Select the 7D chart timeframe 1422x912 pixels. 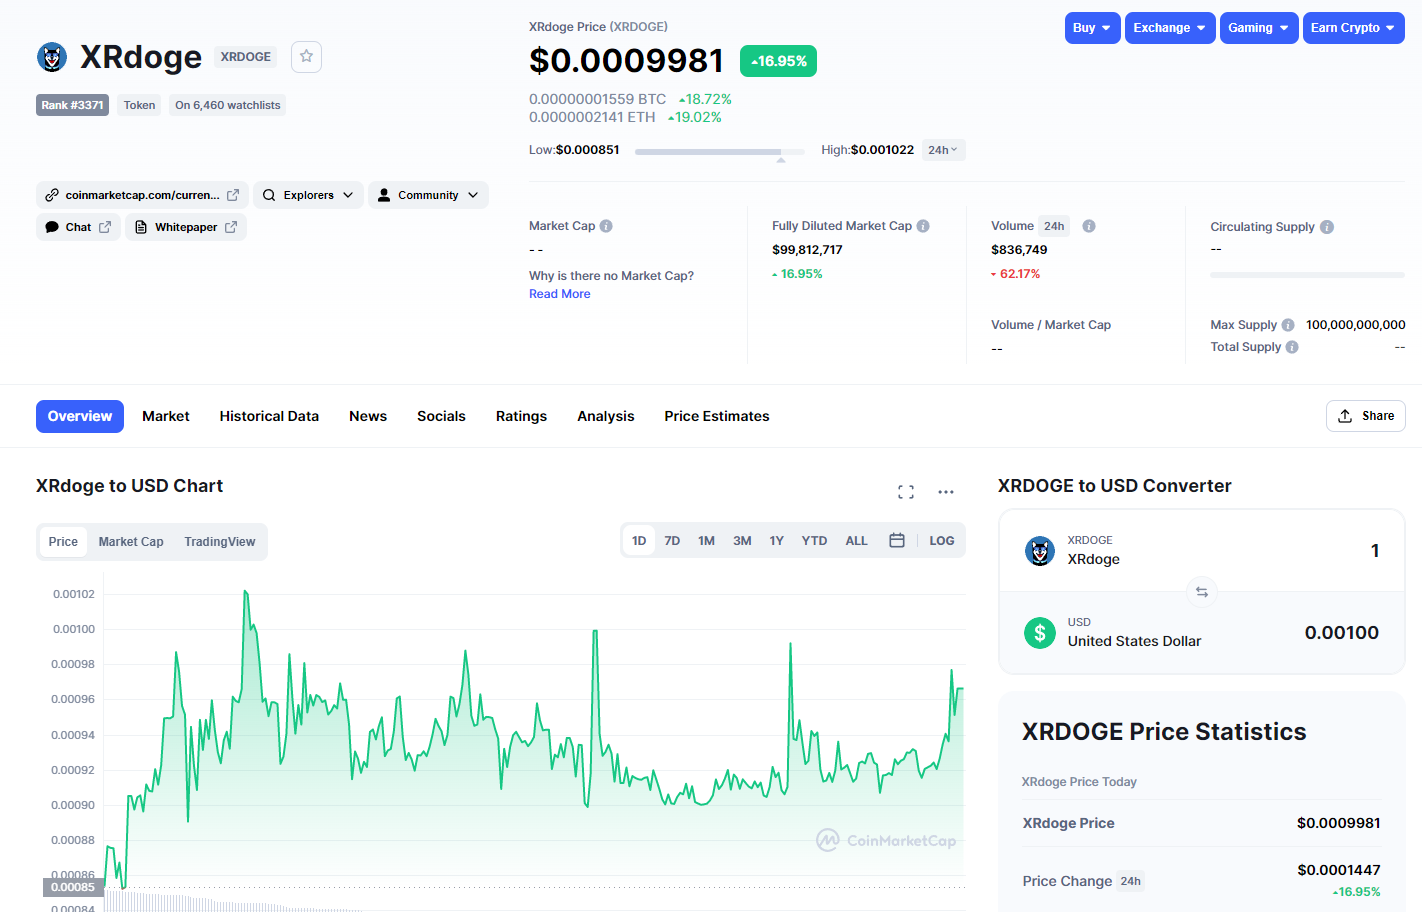click(672, 540)
